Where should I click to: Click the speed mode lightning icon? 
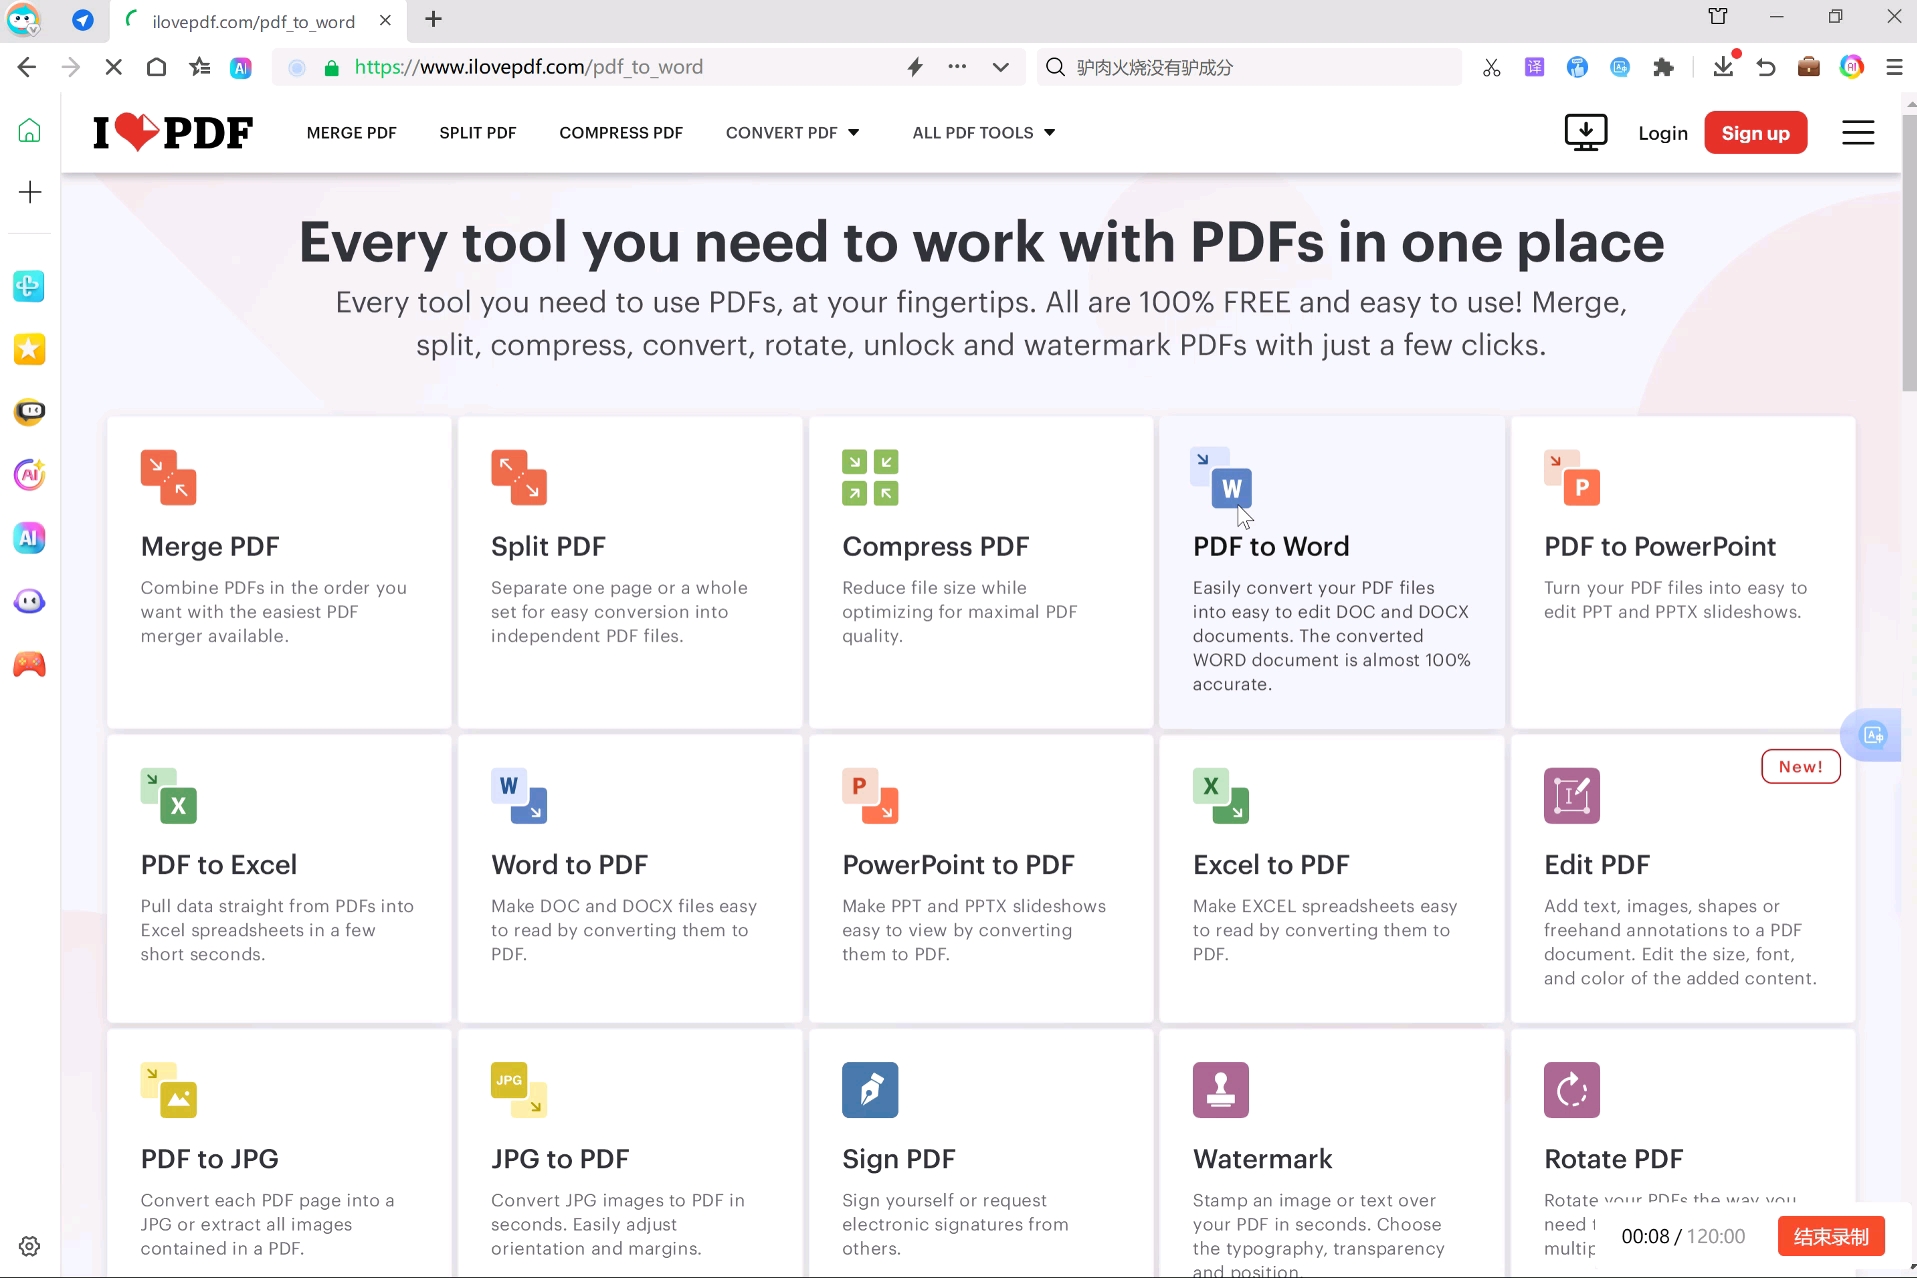(x=914, y=67)
